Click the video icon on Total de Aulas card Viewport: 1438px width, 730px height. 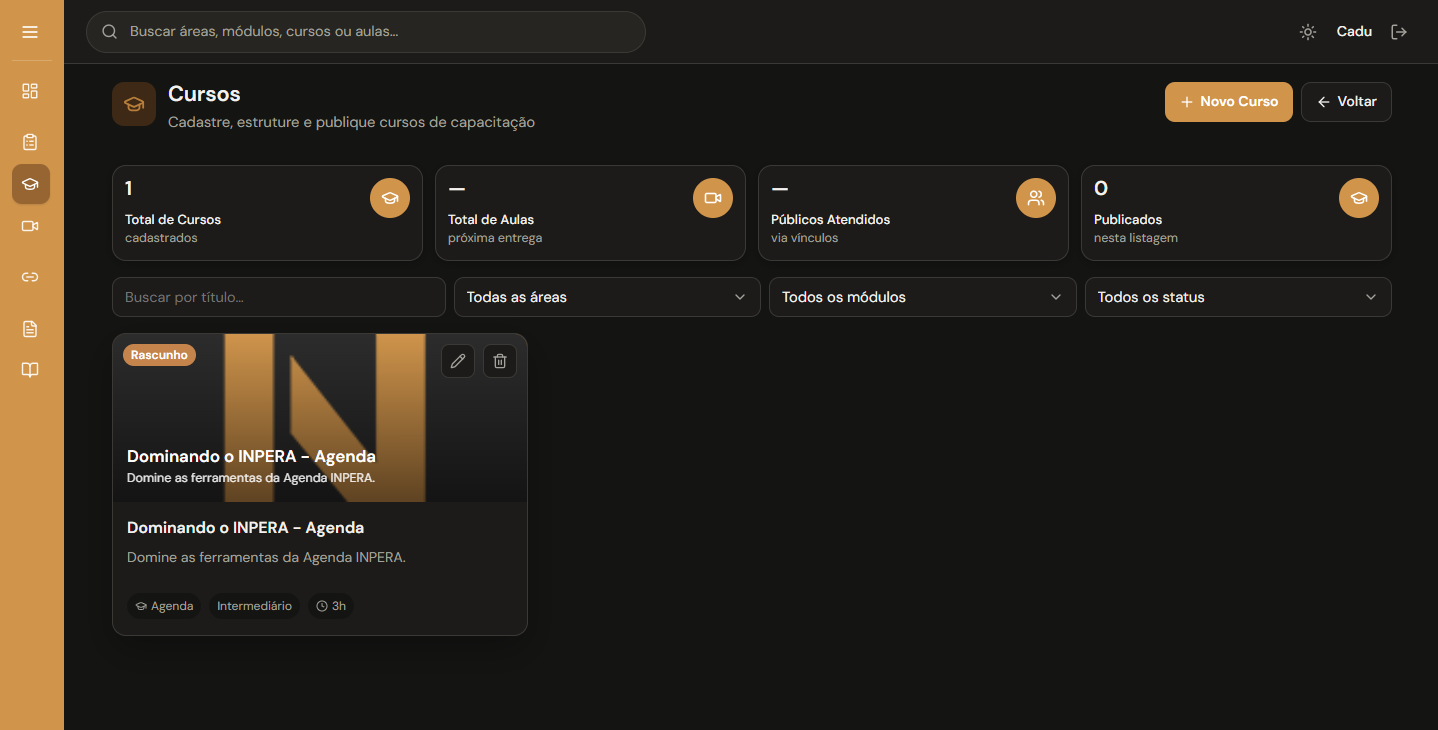(713, 198)
